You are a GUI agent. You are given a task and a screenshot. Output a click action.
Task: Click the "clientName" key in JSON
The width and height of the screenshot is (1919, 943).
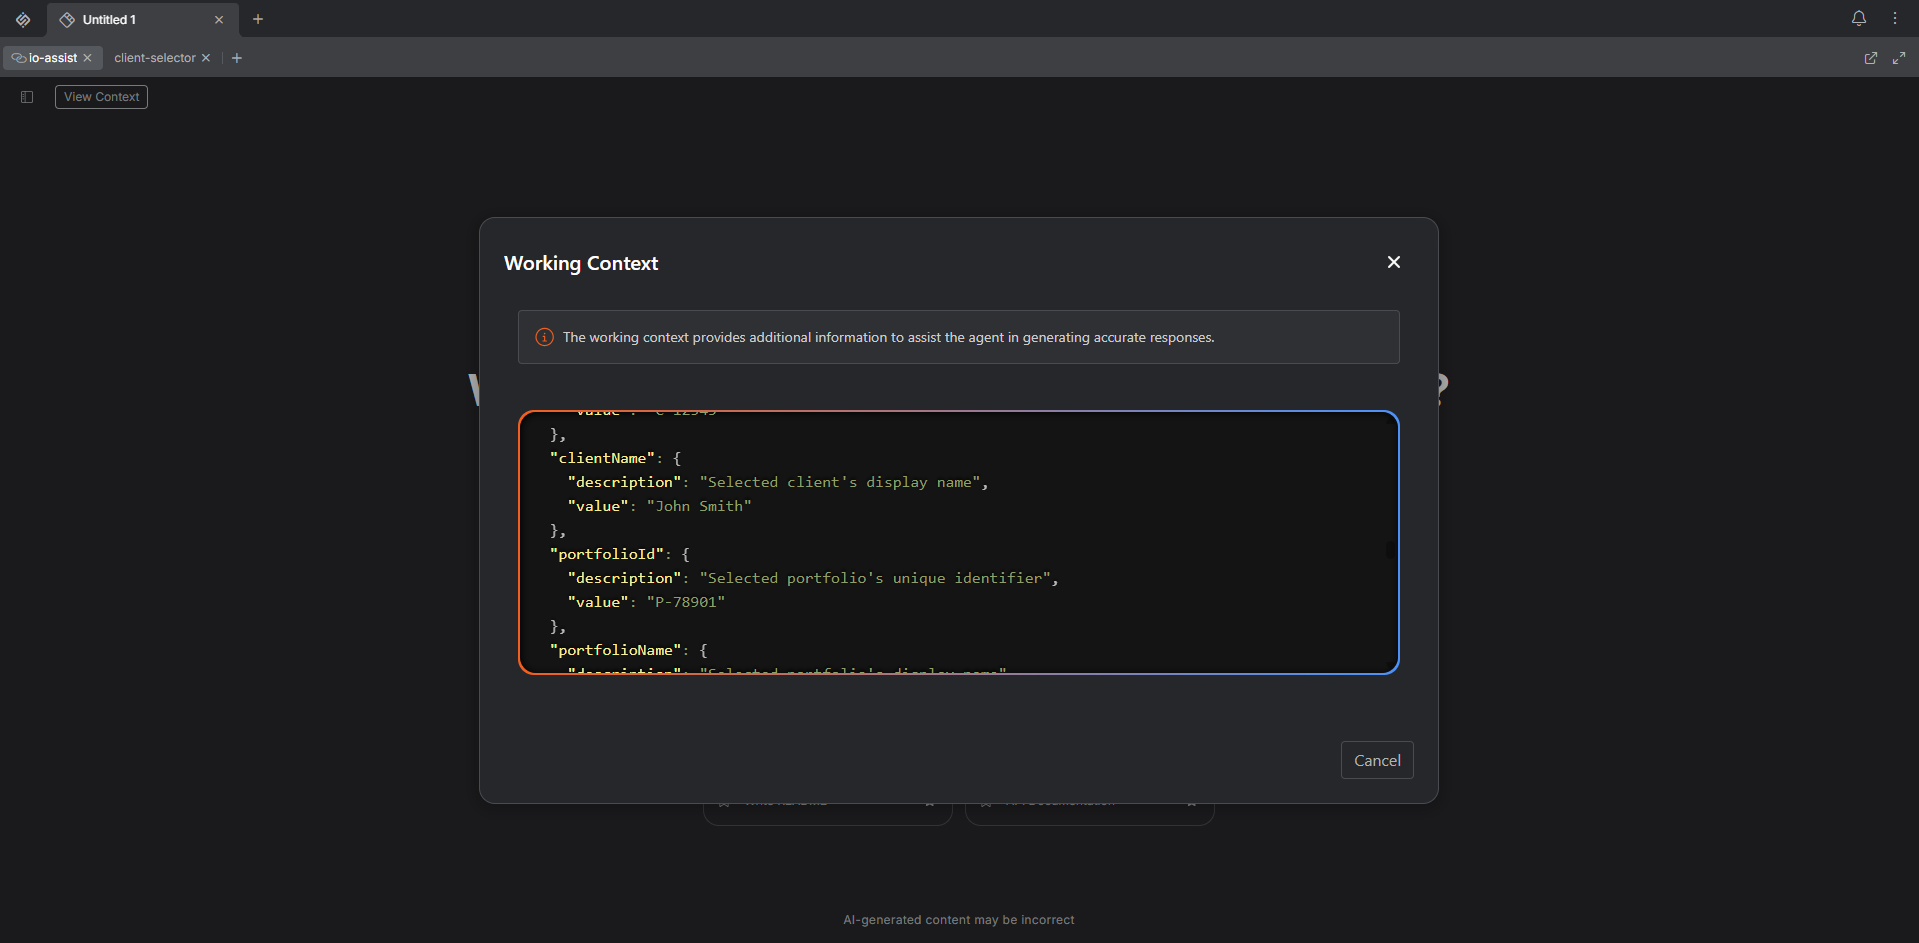[602, 458]
